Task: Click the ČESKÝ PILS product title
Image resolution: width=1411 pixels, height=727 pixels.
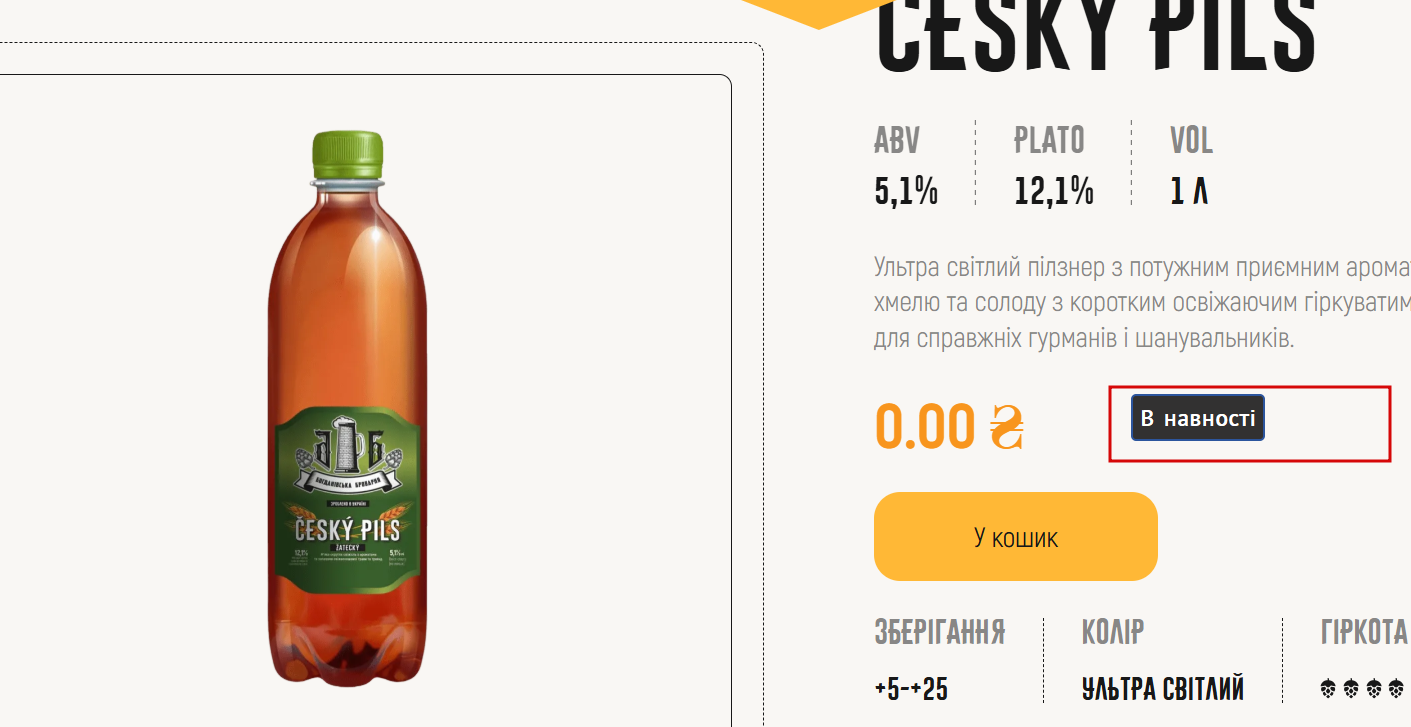Action: pyautogui.click(x=1096, y=38)
